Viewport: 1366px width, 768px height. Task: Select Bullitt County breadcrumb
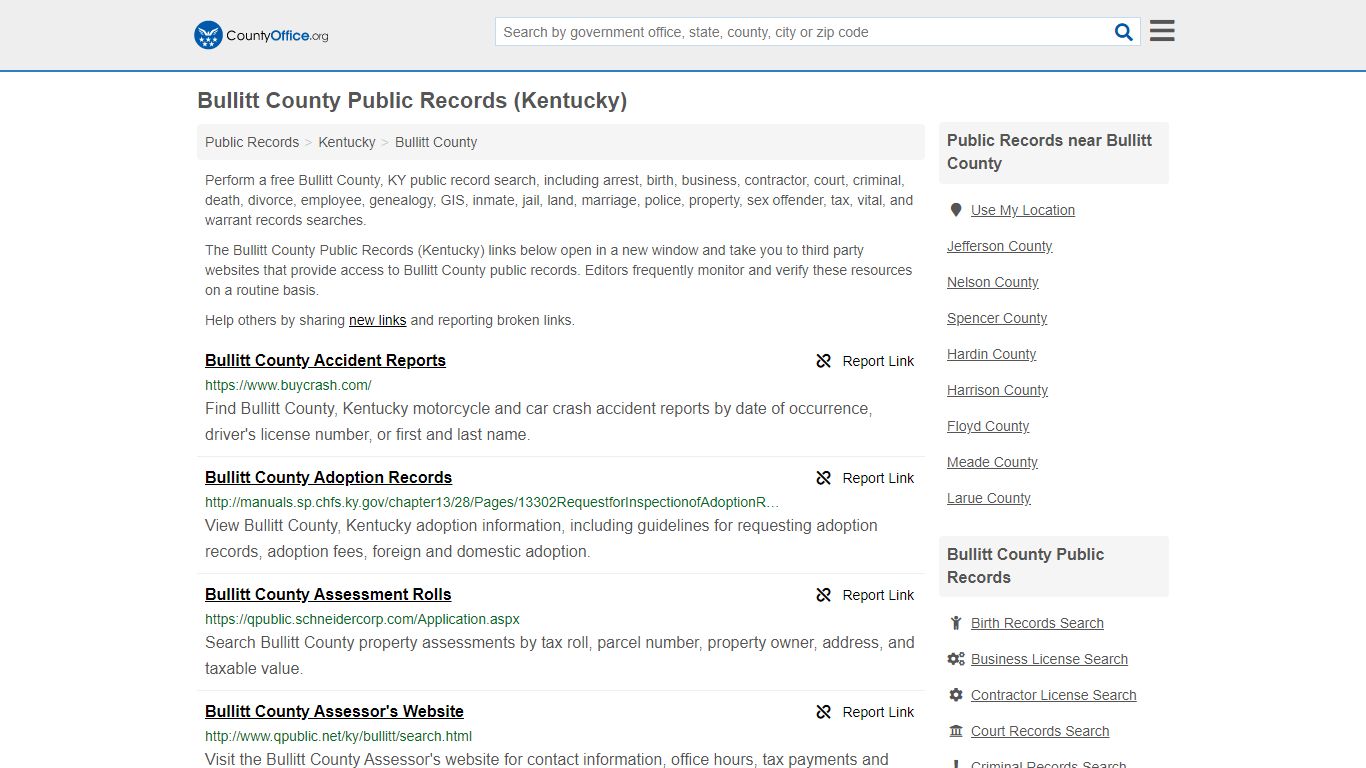pyautogui.click(x=436, y=142)
